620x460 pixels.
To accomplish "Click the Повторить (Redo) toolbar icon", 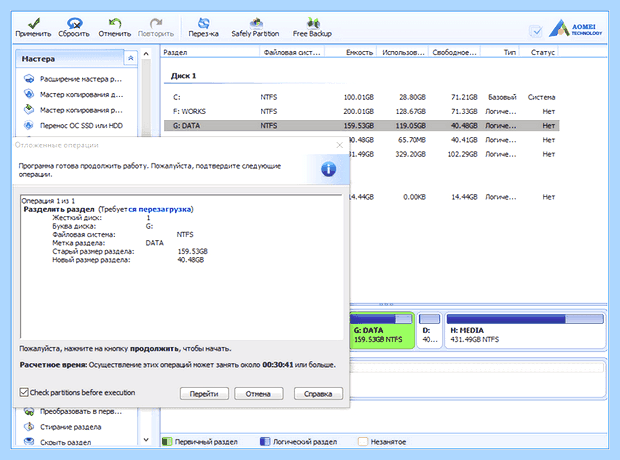I will [x=156, y=27].
